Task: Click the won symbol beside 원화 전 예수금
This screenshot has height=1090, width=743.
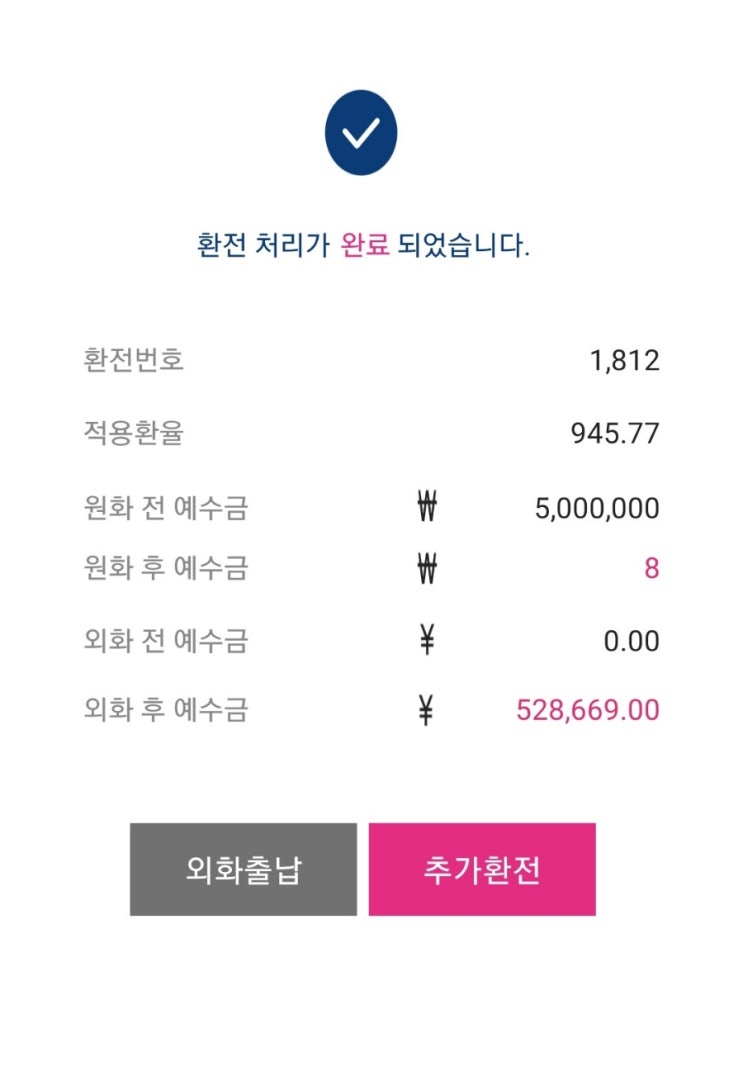Action: (427, 507)
